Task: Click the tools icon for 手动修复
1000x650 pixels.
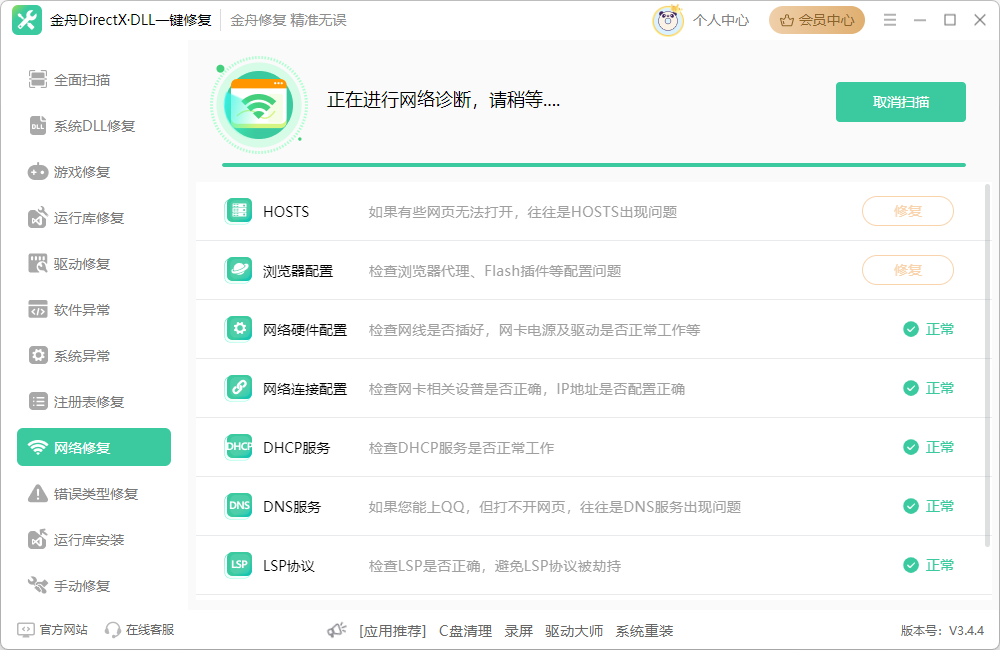Action: (38, 585)
